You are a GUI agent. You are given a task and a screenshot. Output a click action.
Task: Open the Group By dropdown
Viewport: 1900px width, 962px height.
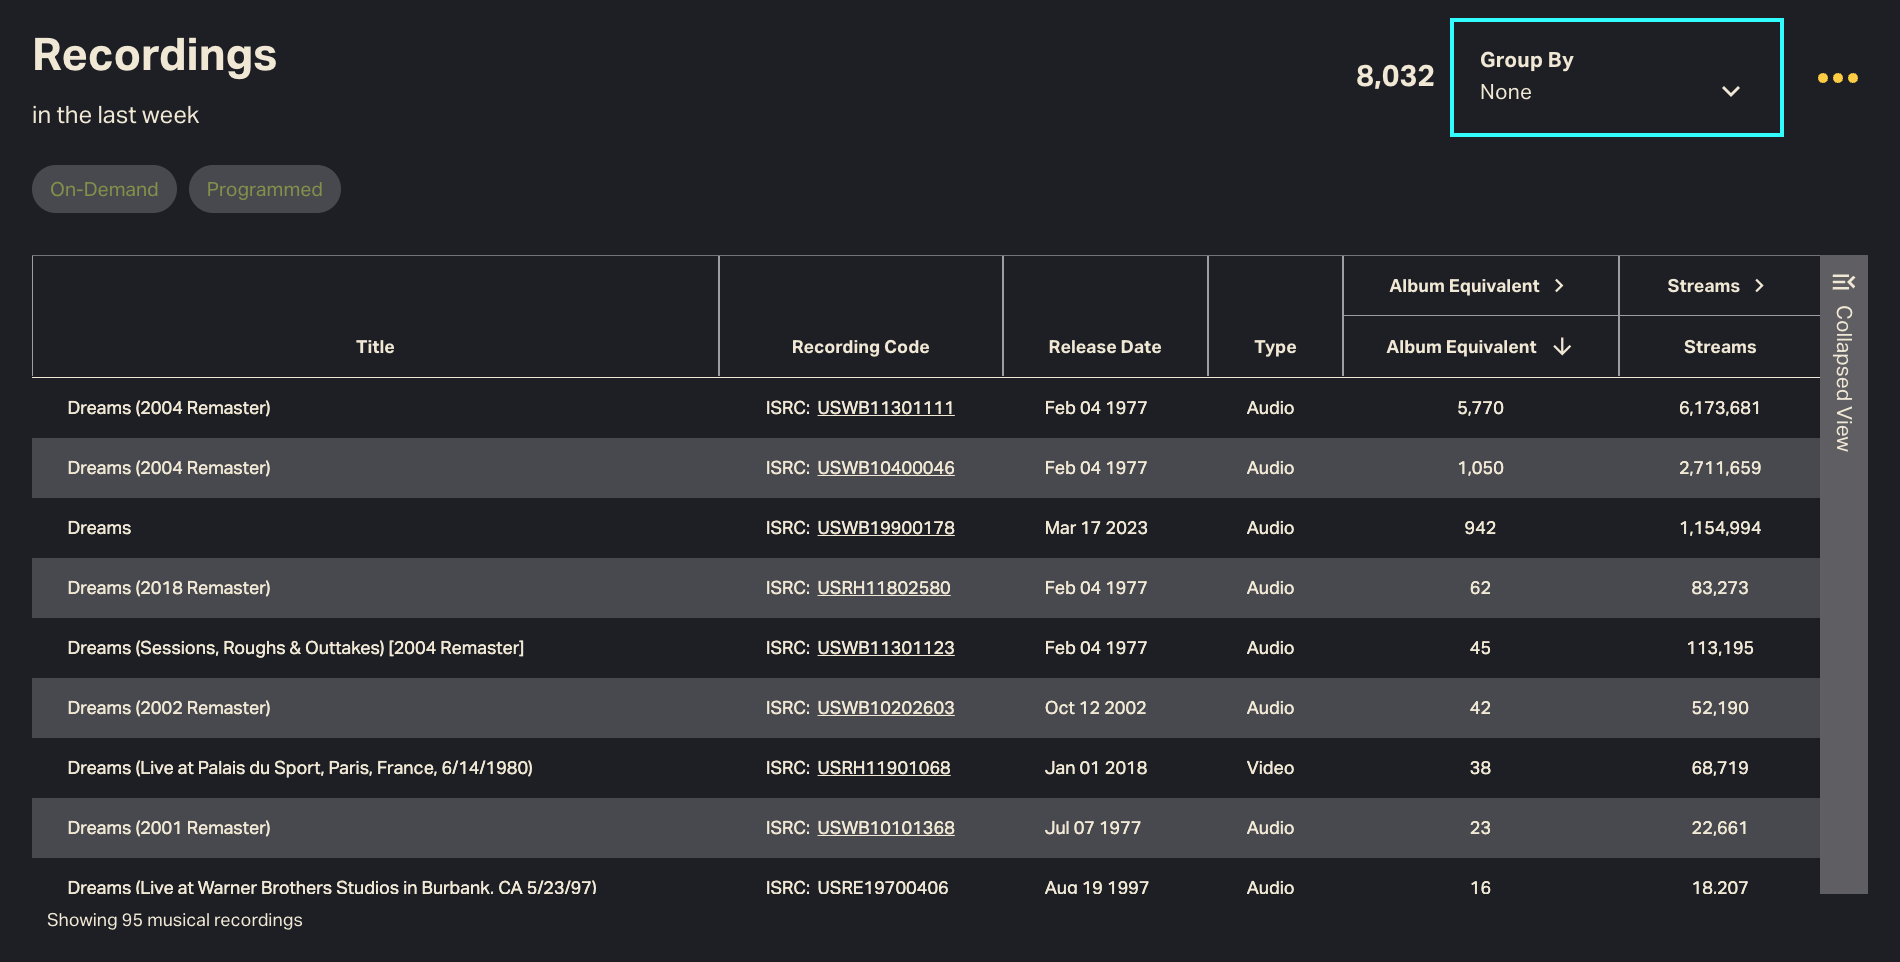(1616, 78)
